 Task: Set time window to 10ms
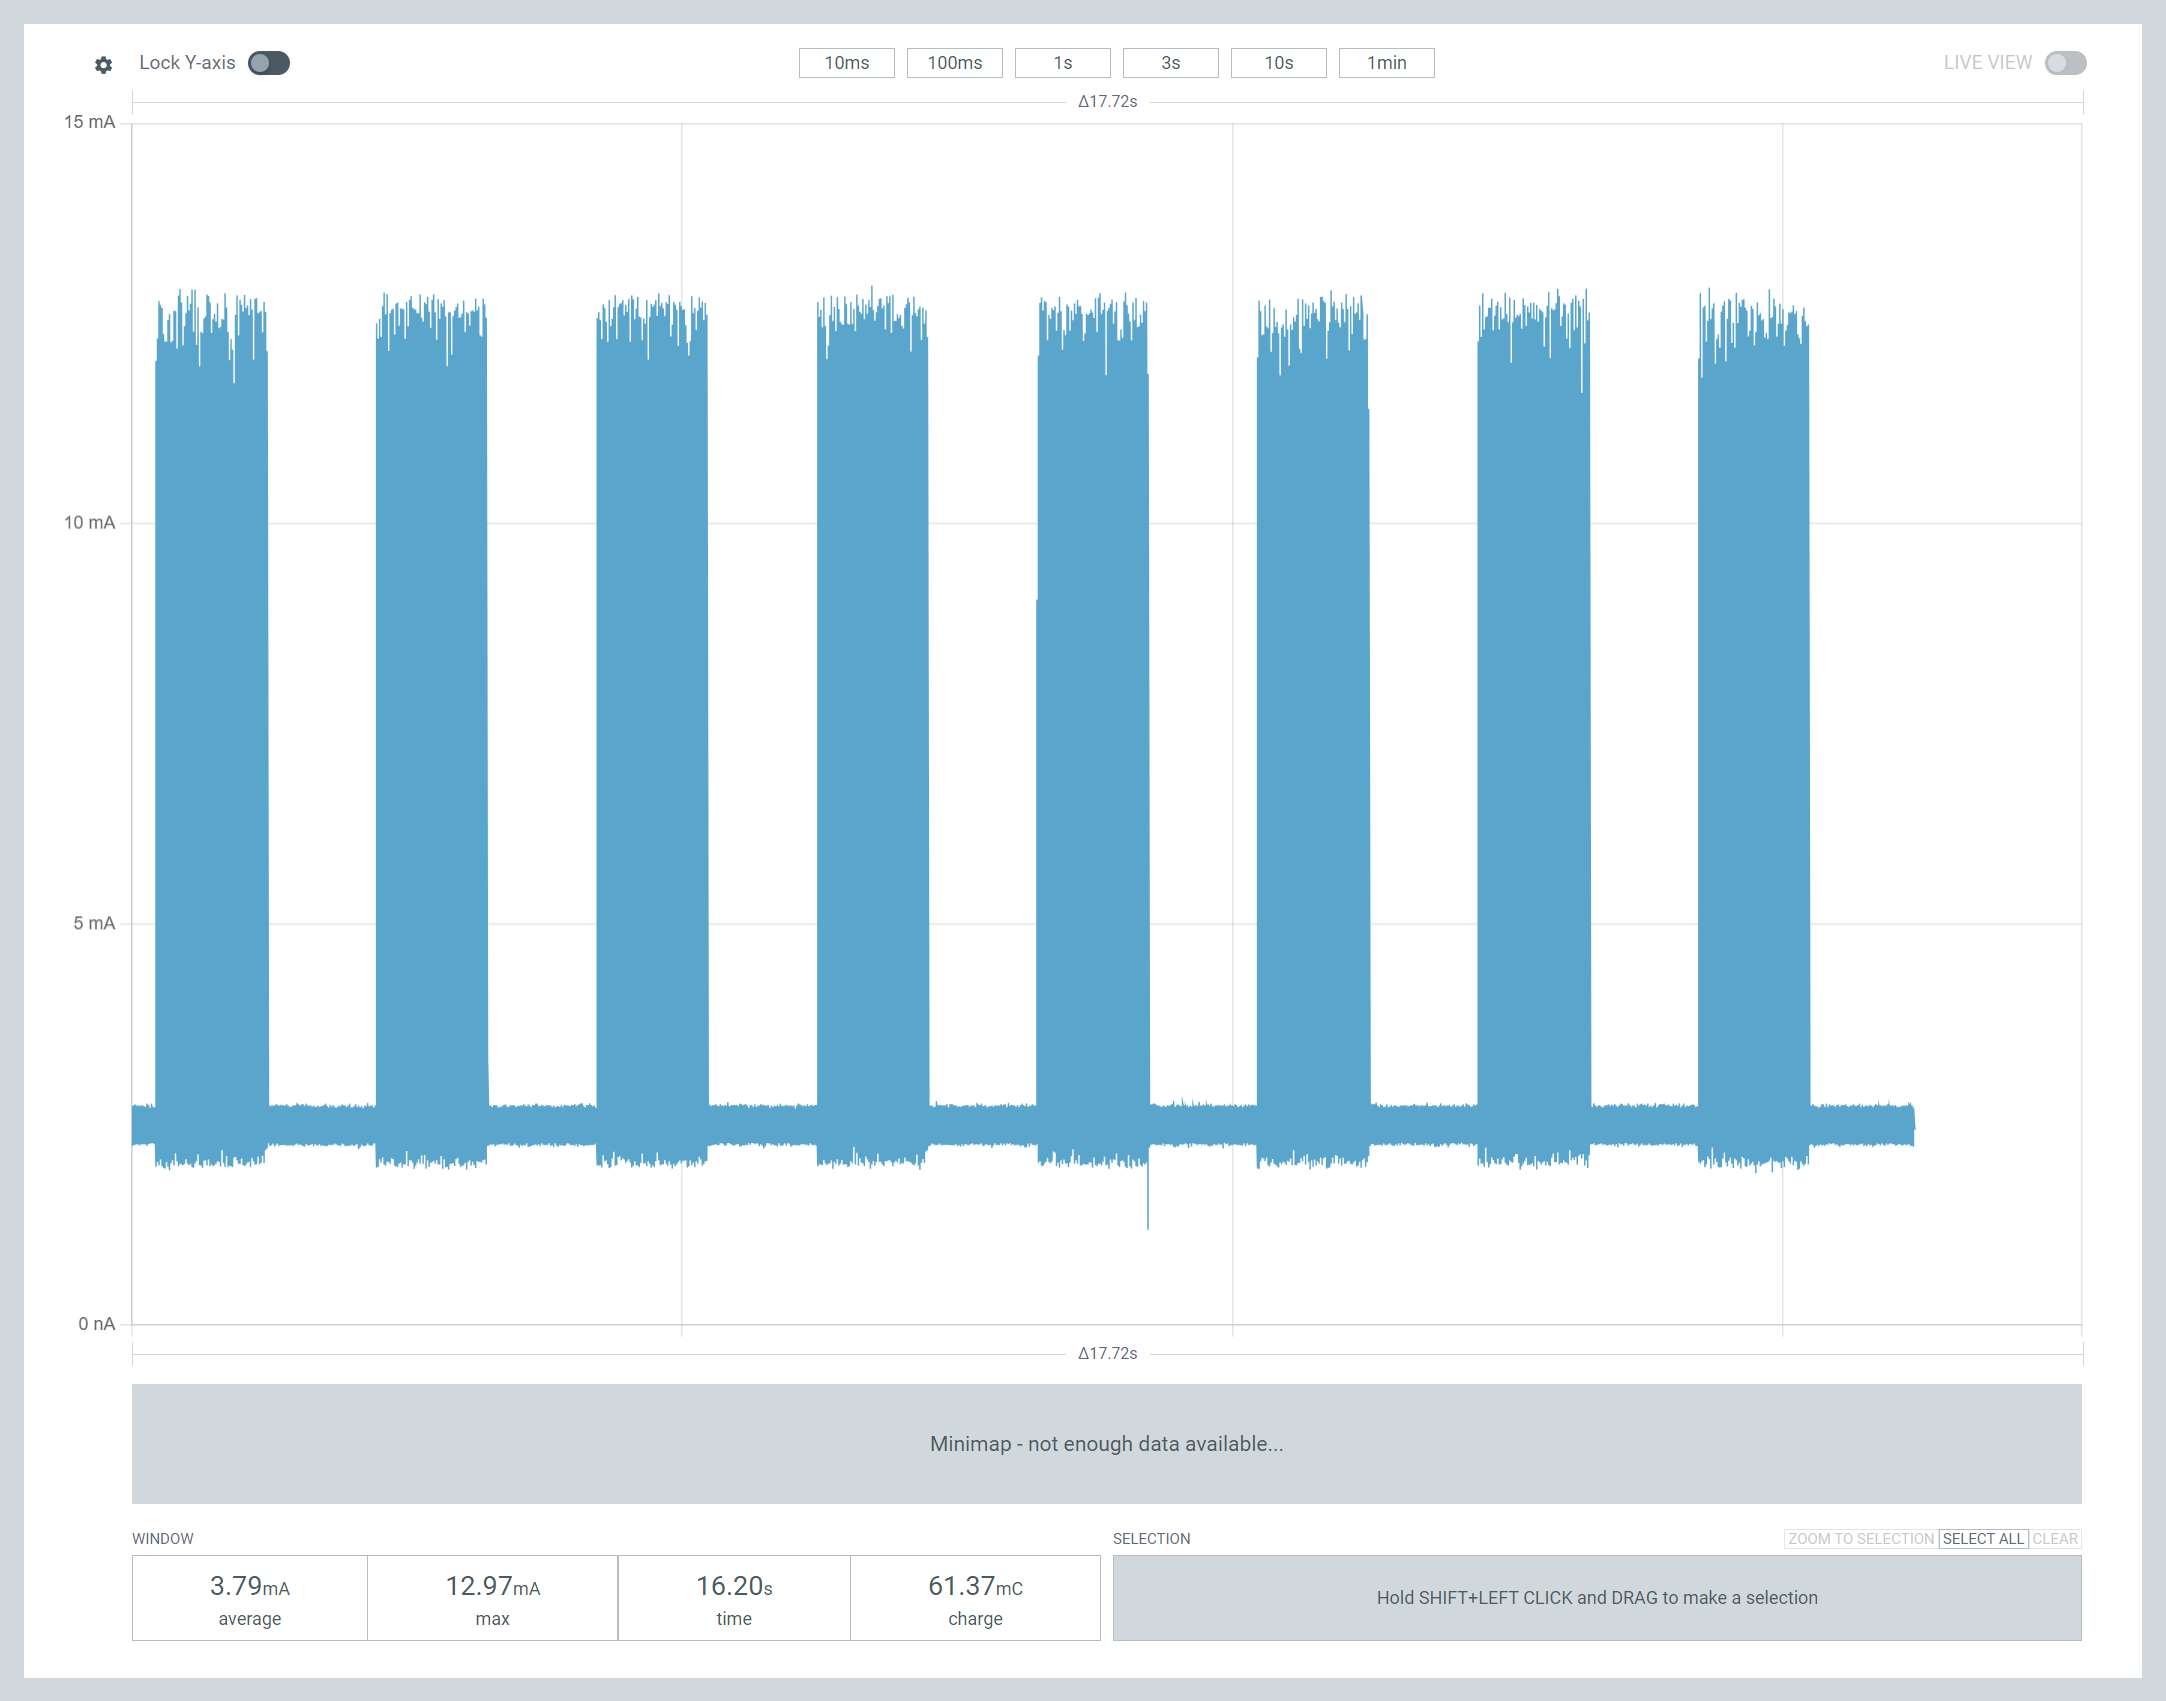click(x=846, y=63)
